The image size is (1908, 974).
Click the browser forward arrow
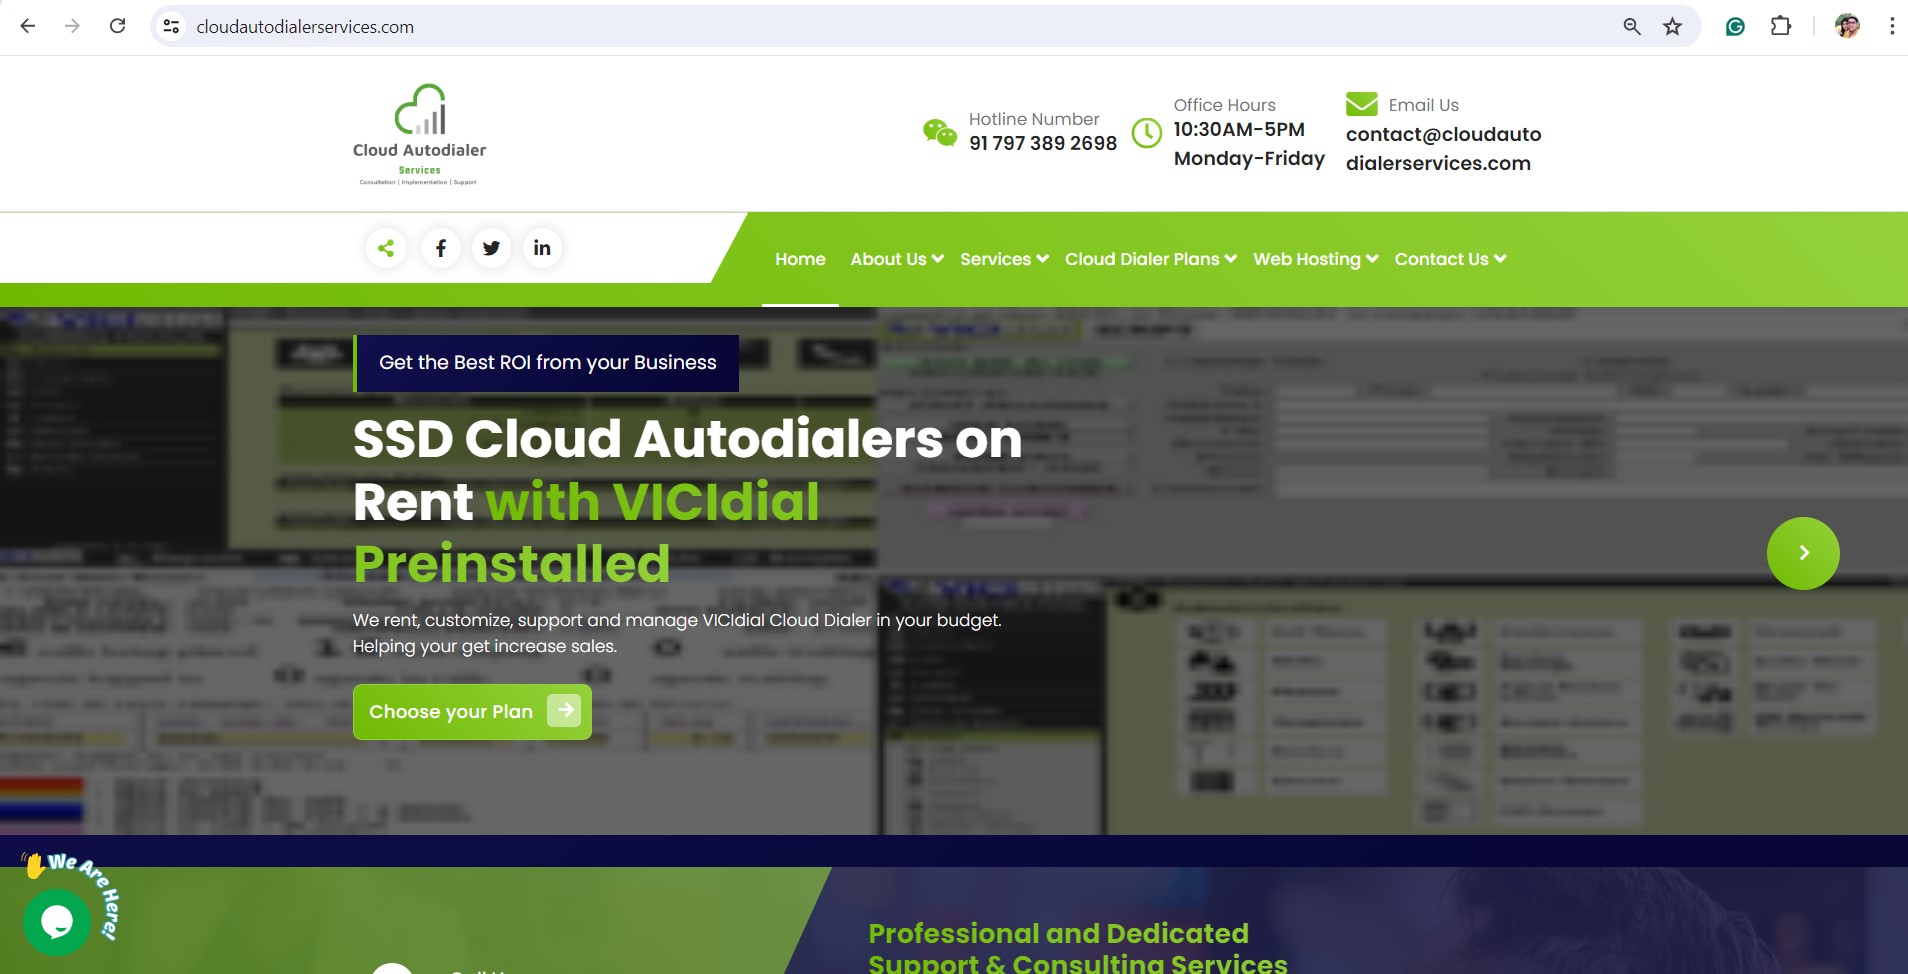(72, 26)
